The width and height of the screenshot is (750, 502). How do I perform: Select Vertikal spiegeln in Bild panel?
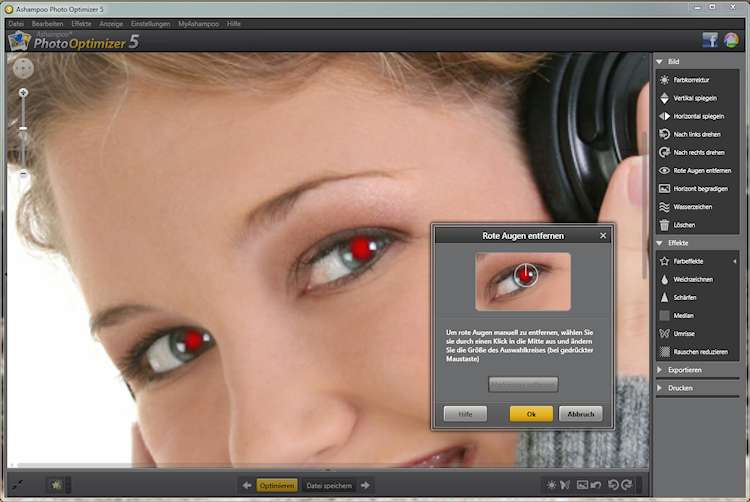[x=665, y=98]
